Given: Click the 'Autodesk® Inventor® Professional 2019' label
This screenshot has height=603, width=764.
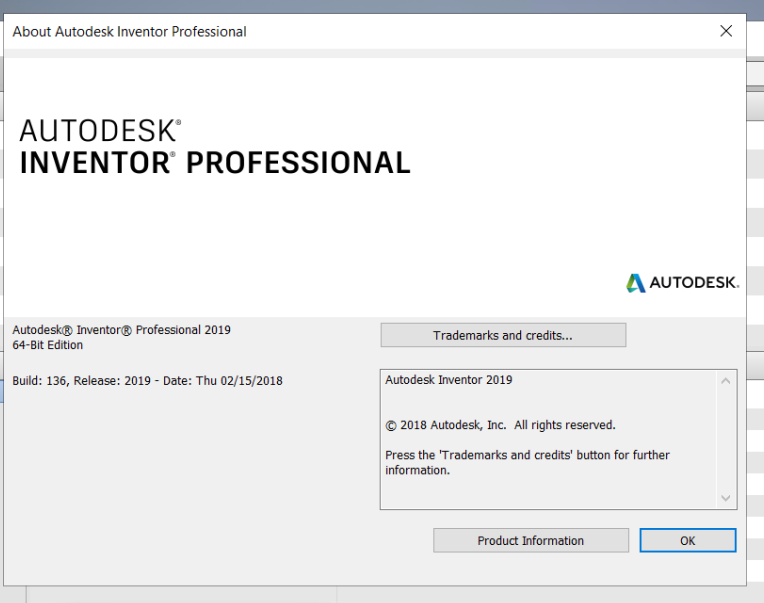Looking at the screenshot, I should tap(121, 330).
